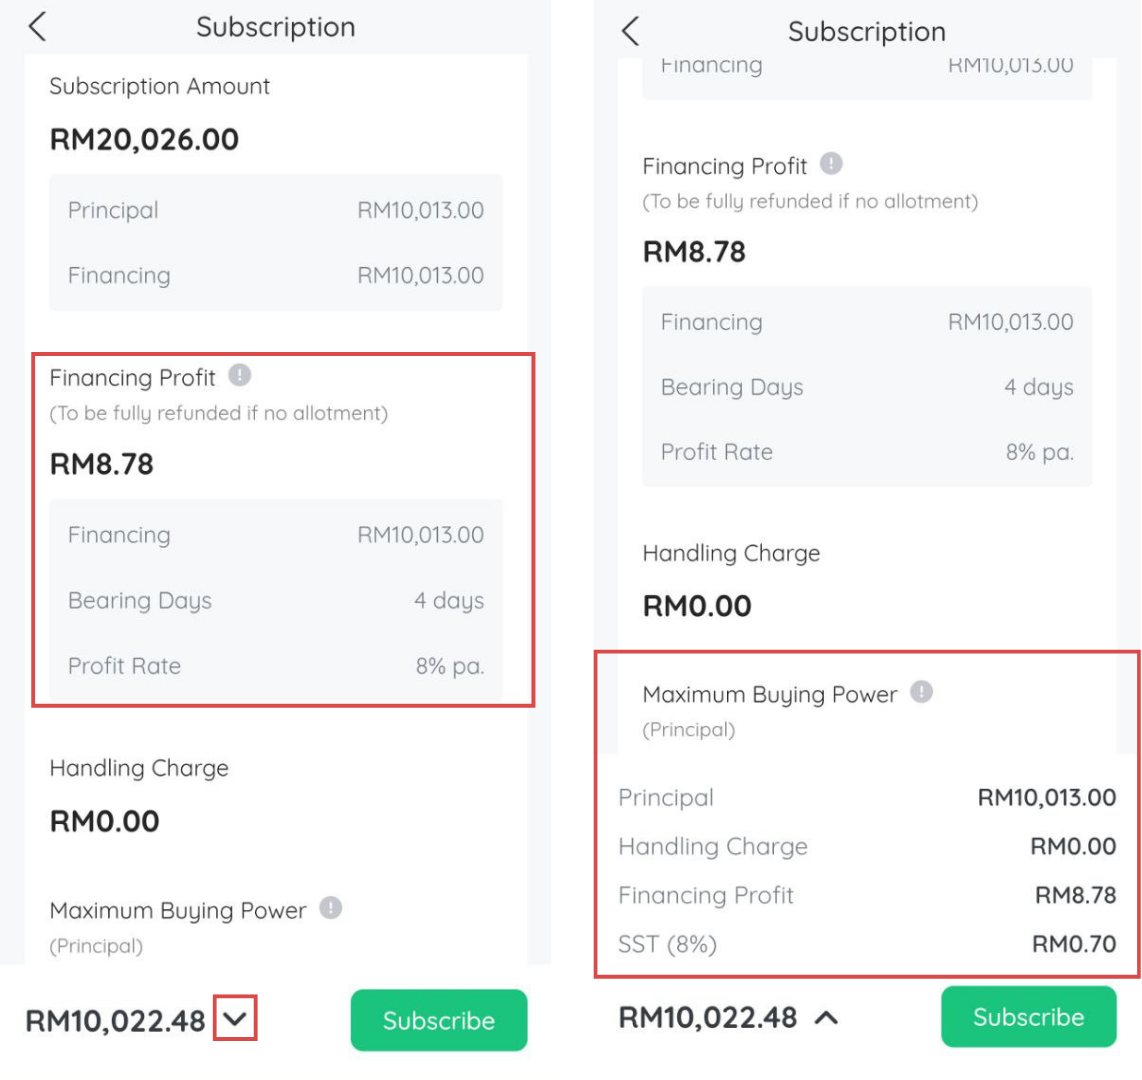The height and width of the screenshot is (1080, 1142).
Task: Click the RM20,026.00 subscription amount
Action: pyautogui.click(x=144, y=140)
